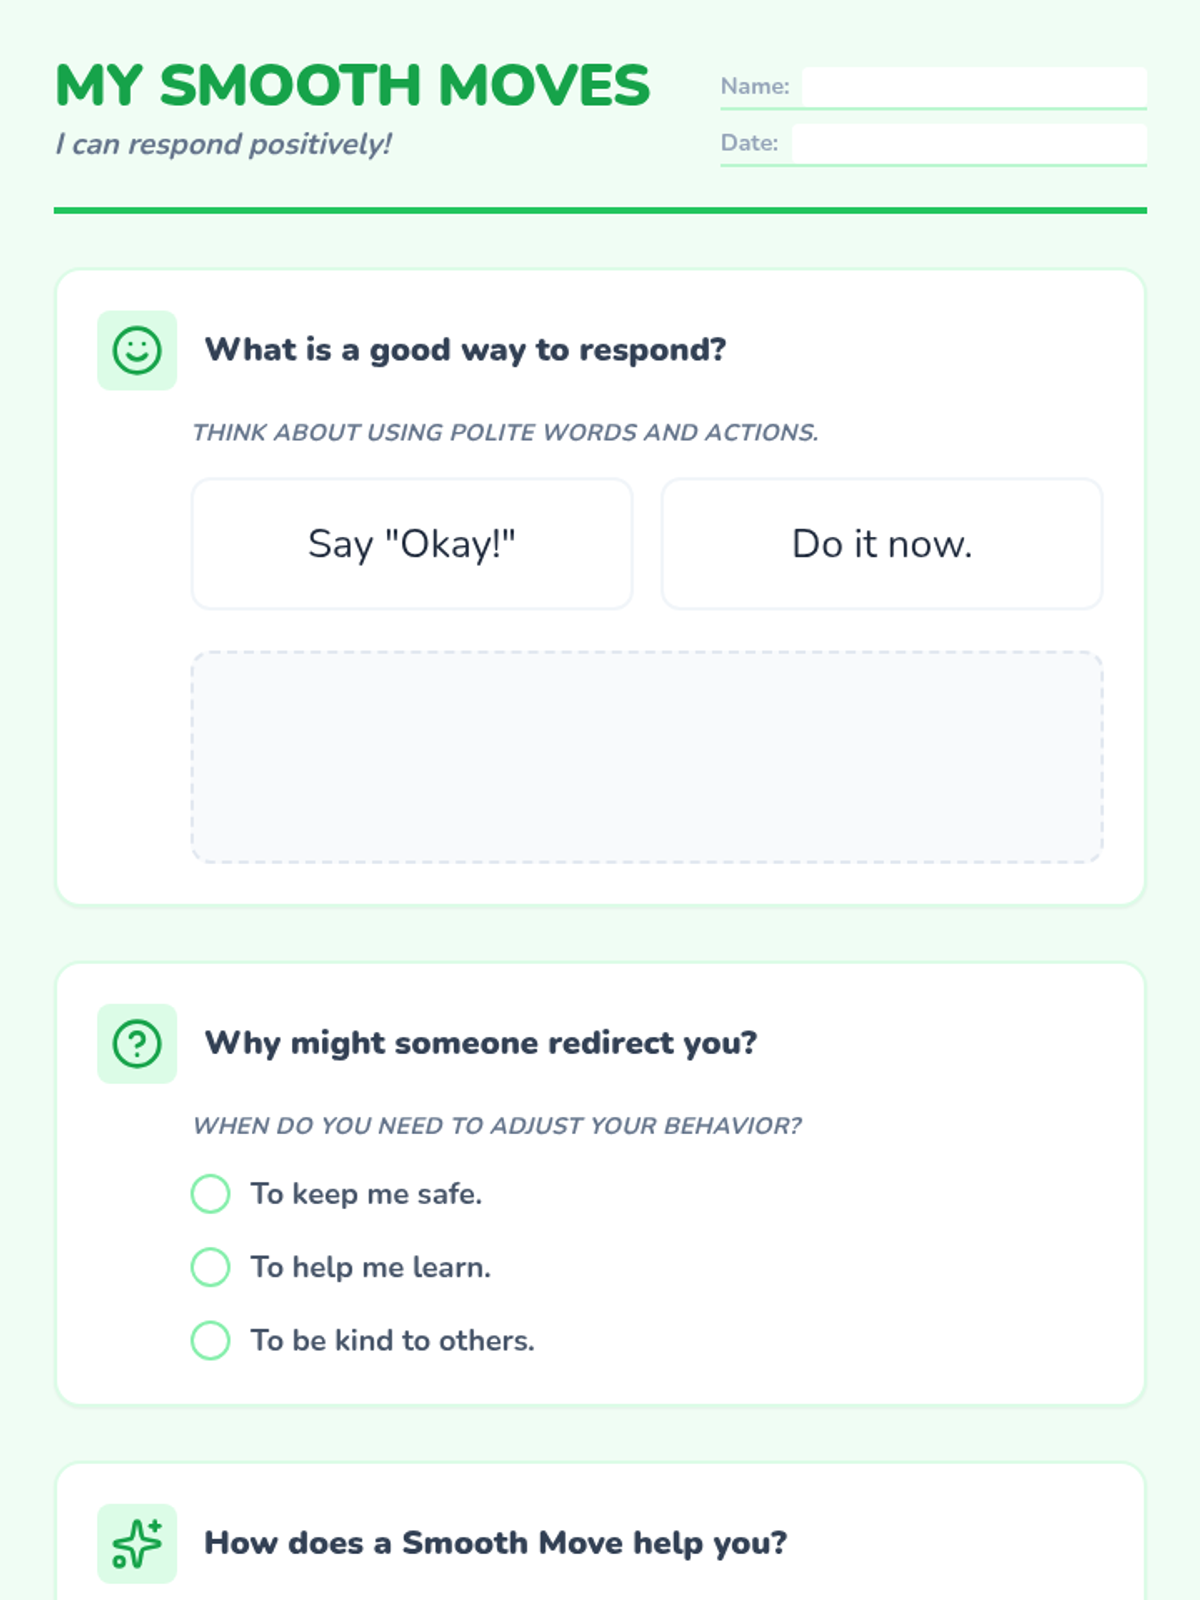Mark the "To be kind to others" circle
The image size is (1200, 1600).
(211, 1340)
